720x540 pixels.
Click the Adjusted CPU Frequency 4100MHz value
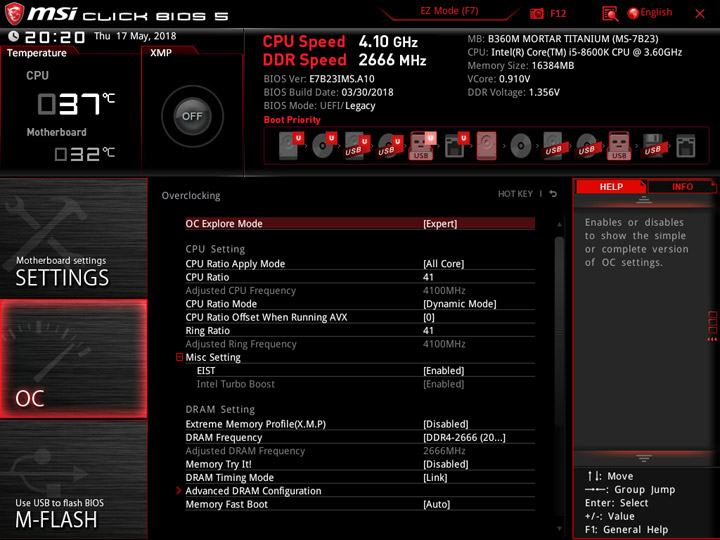(x=444, y=290)
